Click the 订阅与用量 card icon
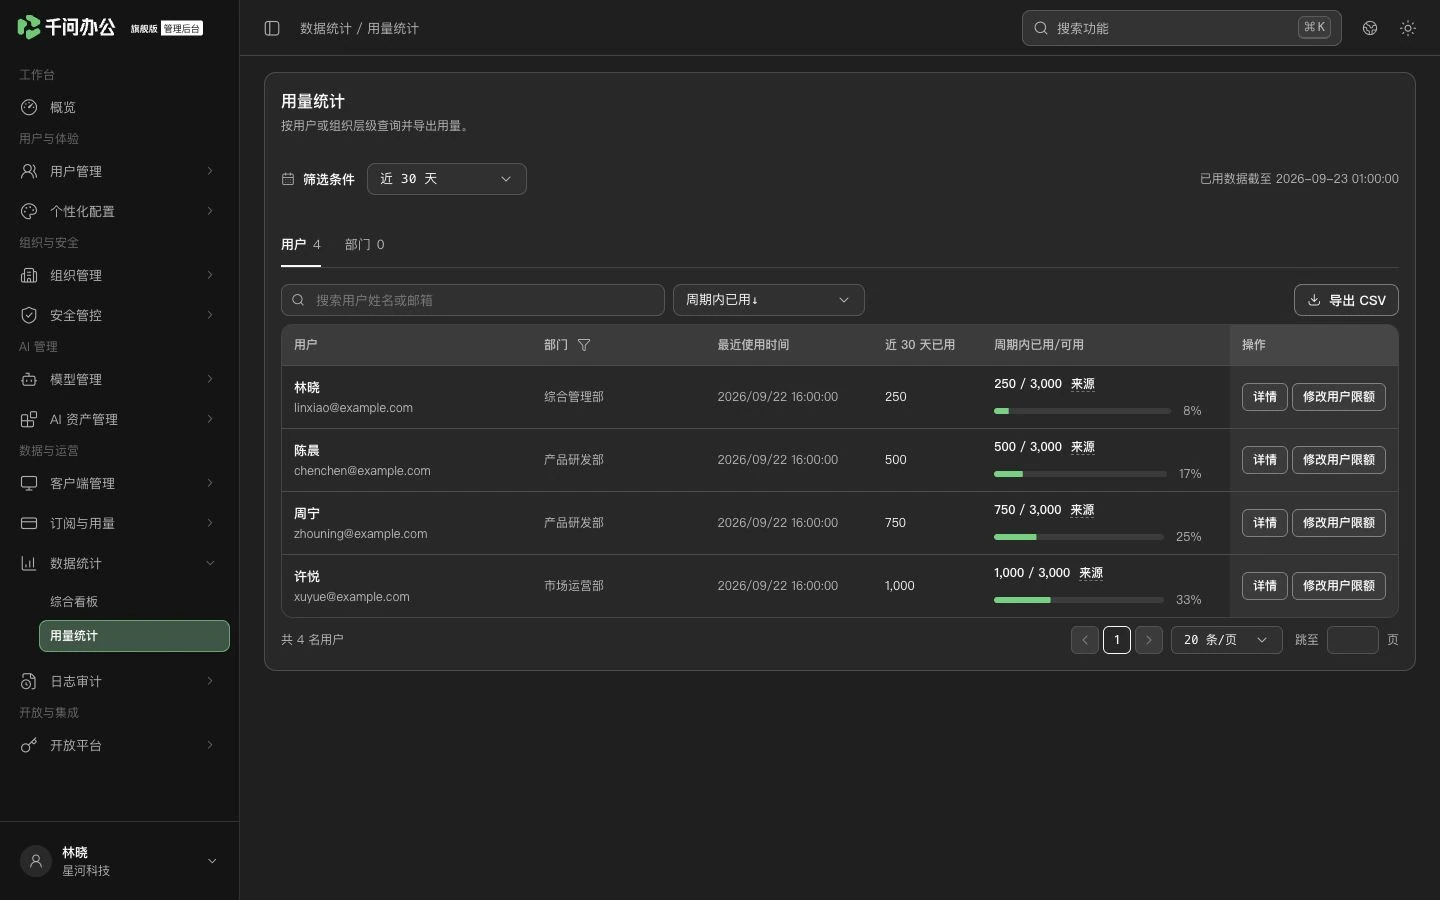Image resolution: width=1440 pixels, height=900 pixels. click(x=29, y=523)
